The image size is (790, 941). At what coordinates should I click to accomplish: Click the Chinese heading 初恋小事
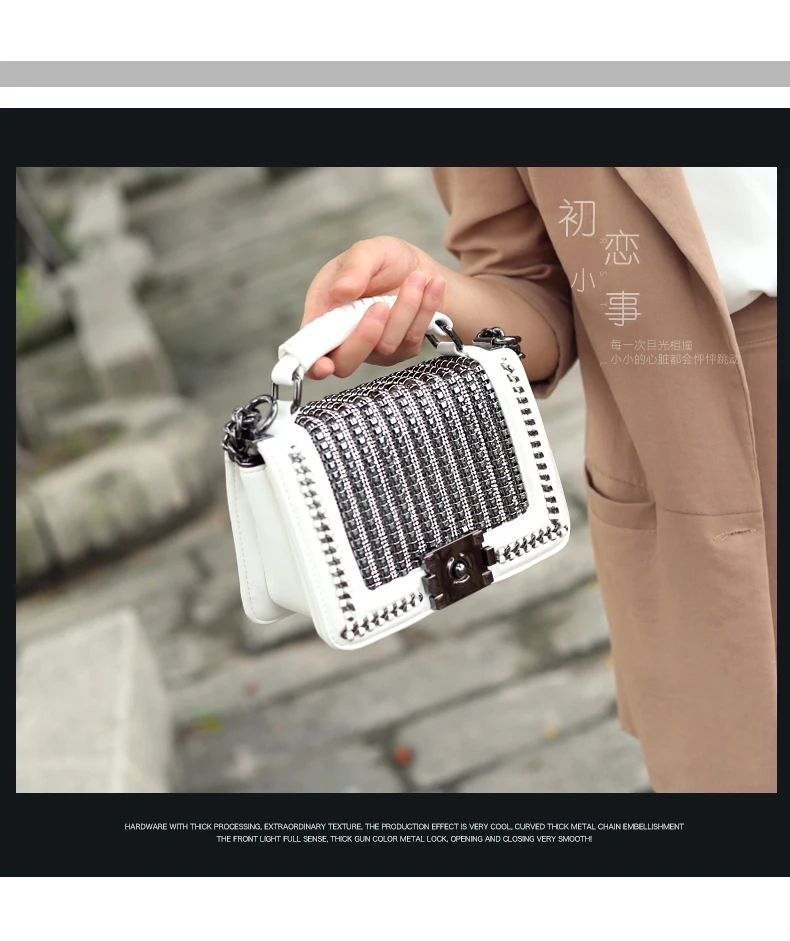click(x=600, y=263)
